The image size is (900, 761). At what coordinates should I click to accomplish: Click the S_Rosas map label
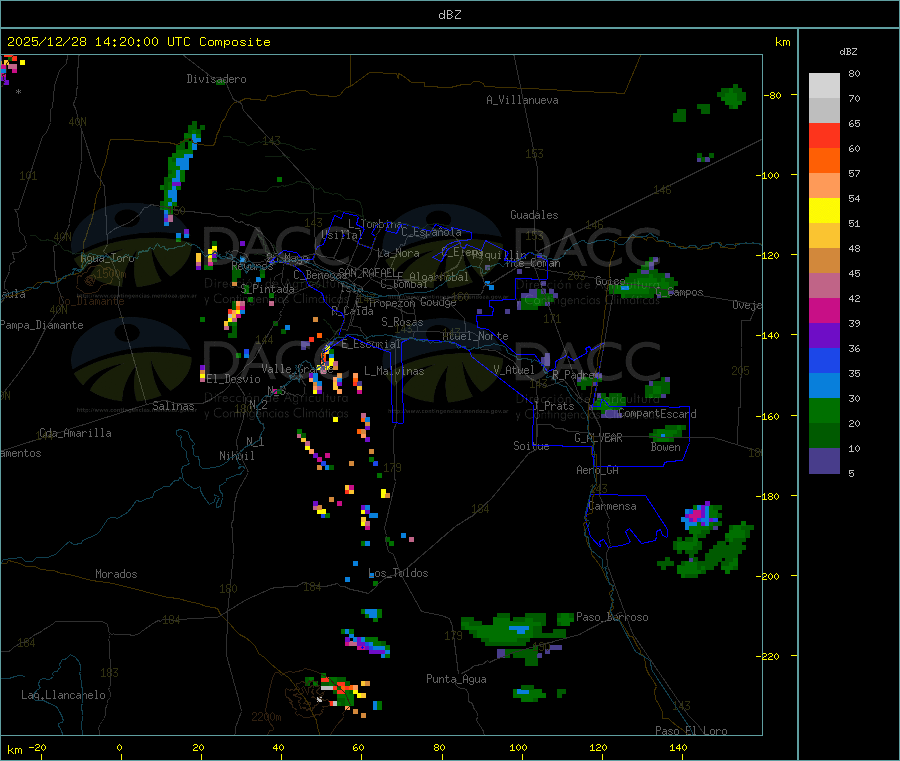(402, 322)
